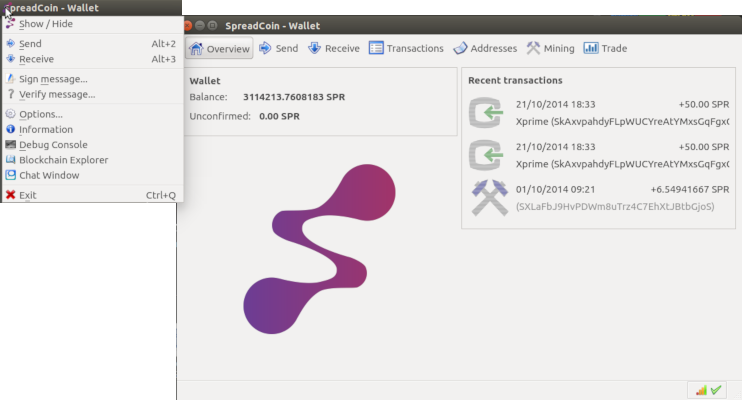The image size is (742, 400).
Task: Click the Show / Hide tray menu entry
Action: tap(92, 24)
